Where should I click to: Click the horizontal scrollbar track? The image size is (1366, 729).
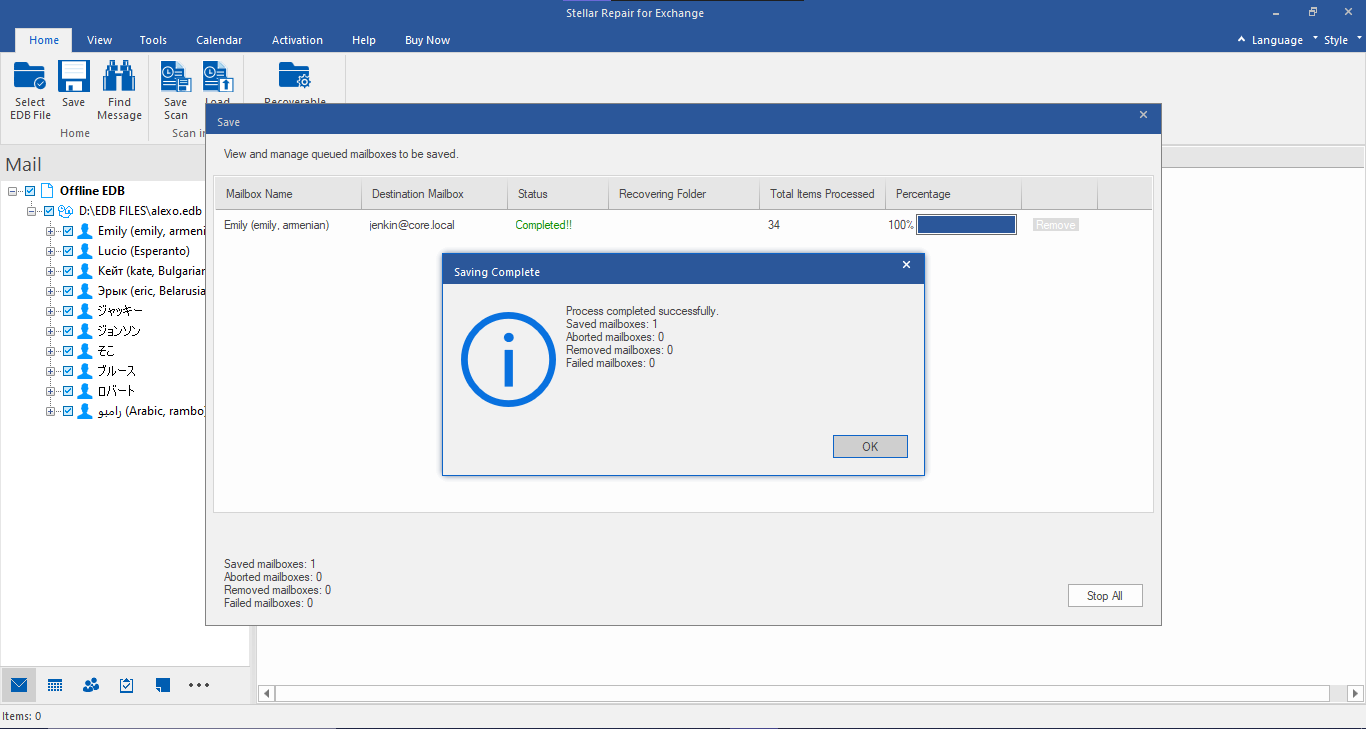(x=802, y=693)
